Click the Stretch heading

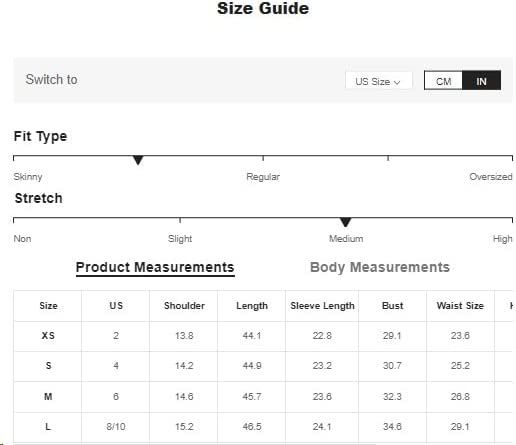click(39, 198)
